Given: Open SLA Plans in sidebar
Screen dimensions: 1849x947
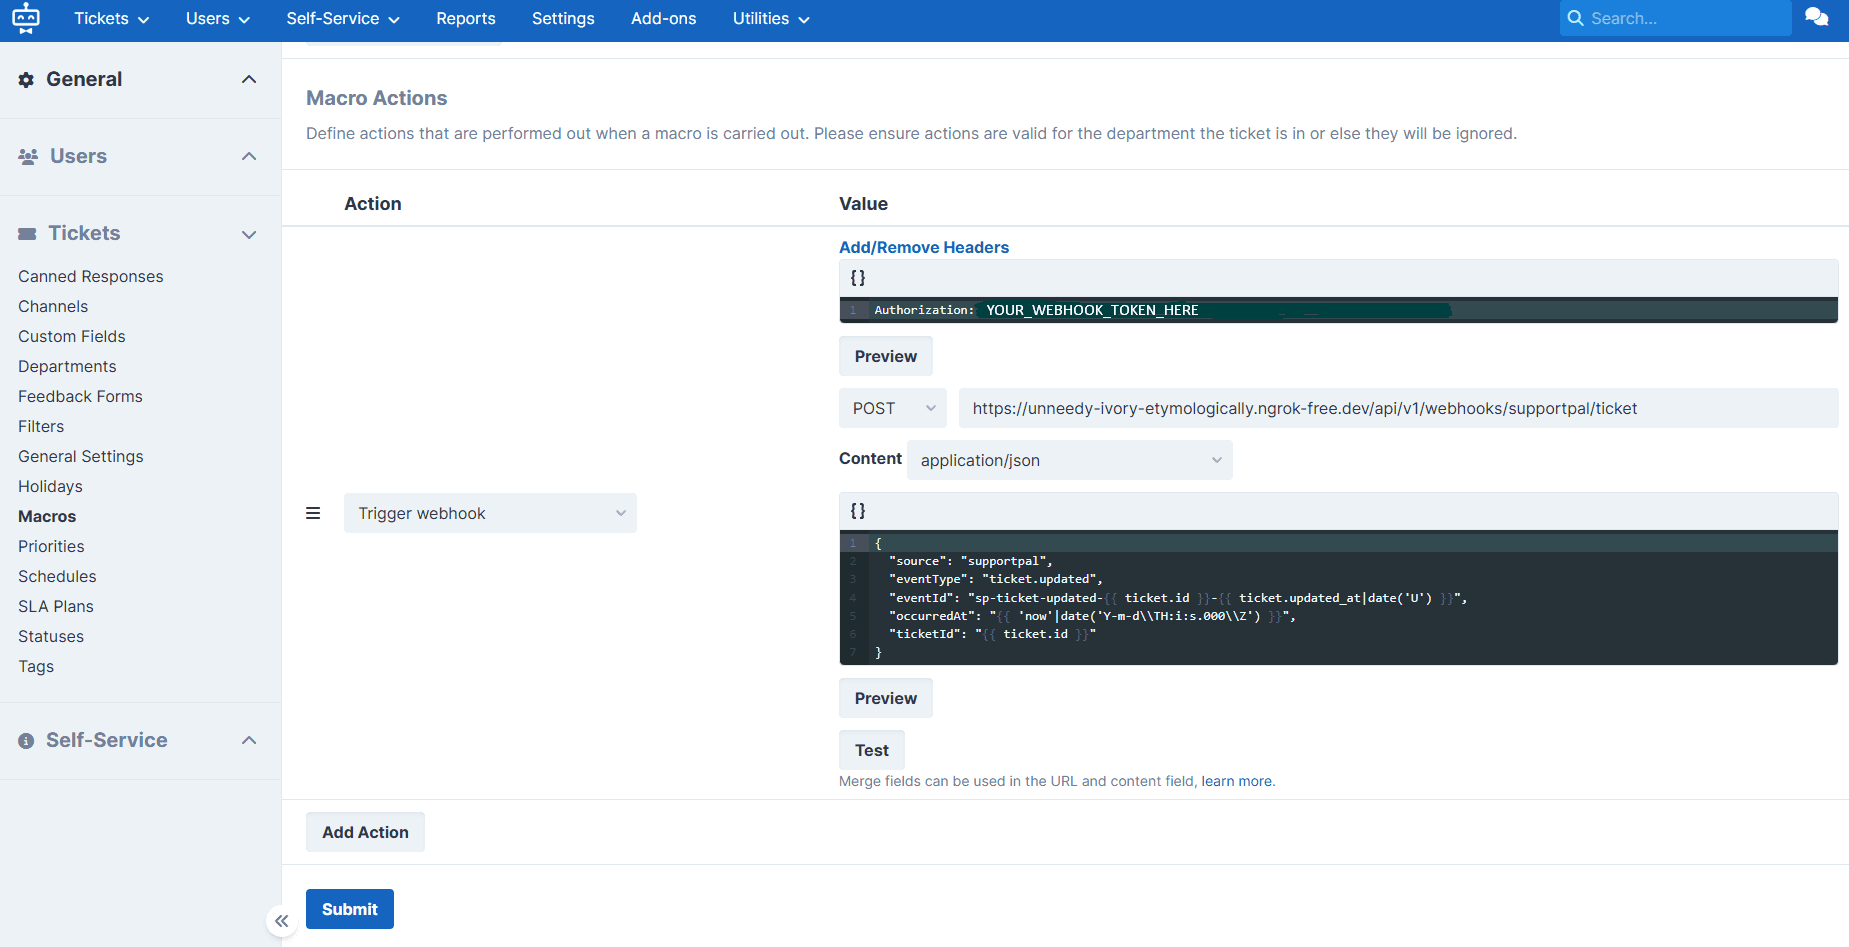Looking at the screenshot, I should click(56, 606).
